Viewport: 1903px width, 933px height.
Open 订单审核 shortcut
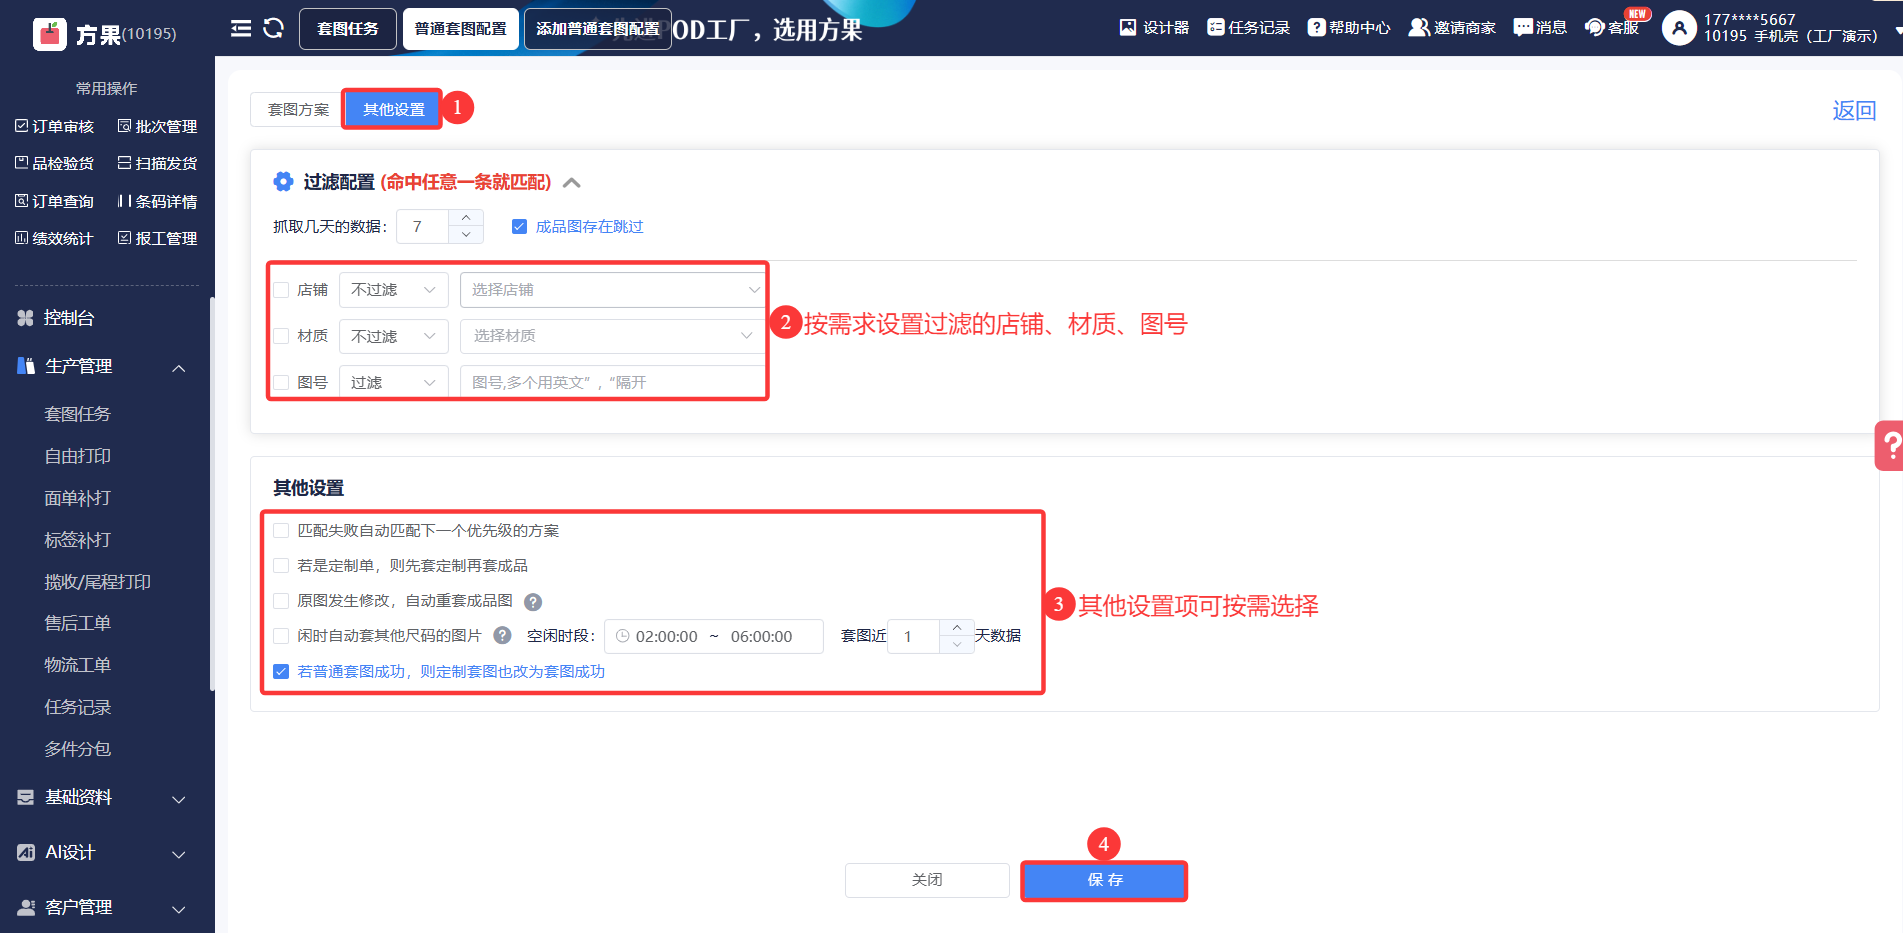tap(55, 126)
